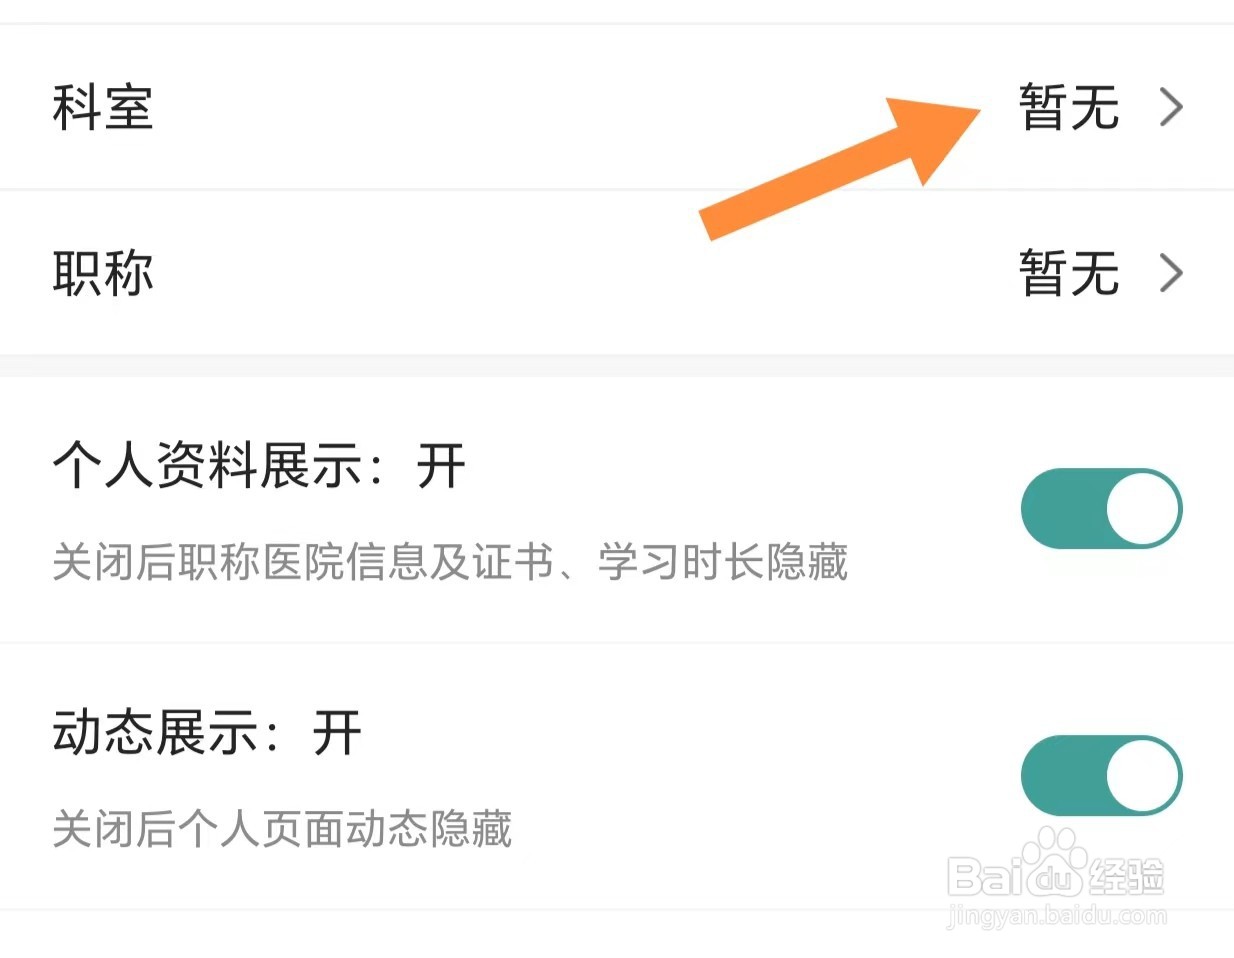1234x958 pixels.
Task: Click the 个人资料展示：开 heading text
Action: tap(259, 466)
